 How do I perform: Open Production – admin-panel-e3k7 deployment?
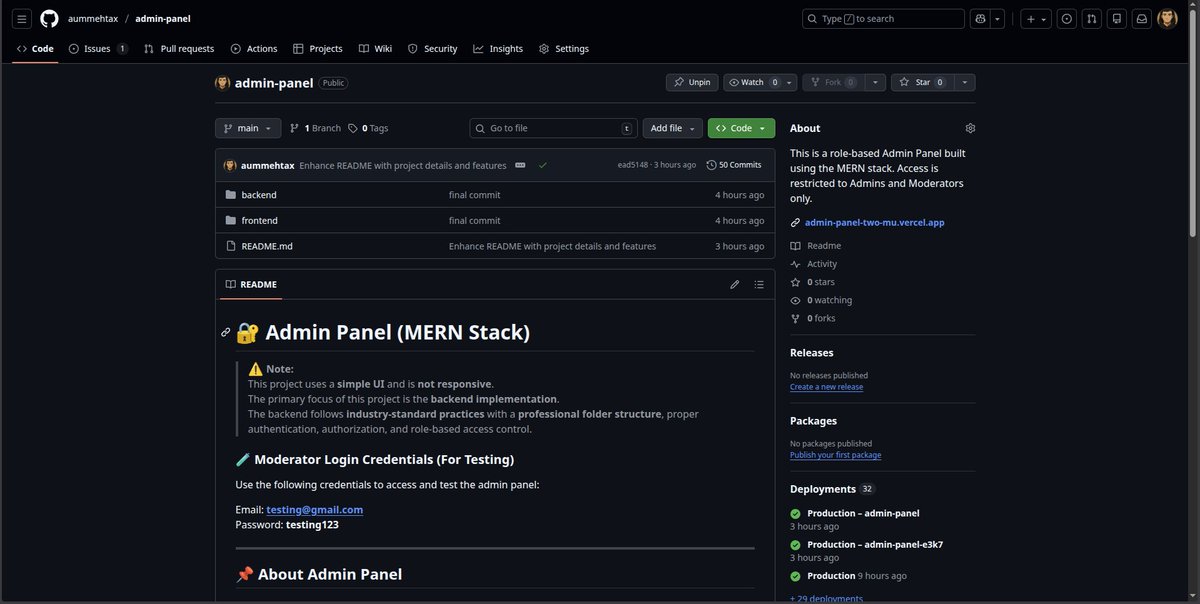point(875,545)
